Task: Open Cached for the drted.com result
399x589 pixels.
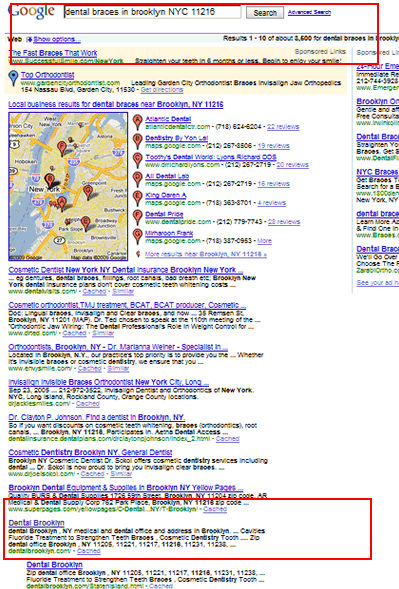Action: pyautogui.click(x=74, y=333)
